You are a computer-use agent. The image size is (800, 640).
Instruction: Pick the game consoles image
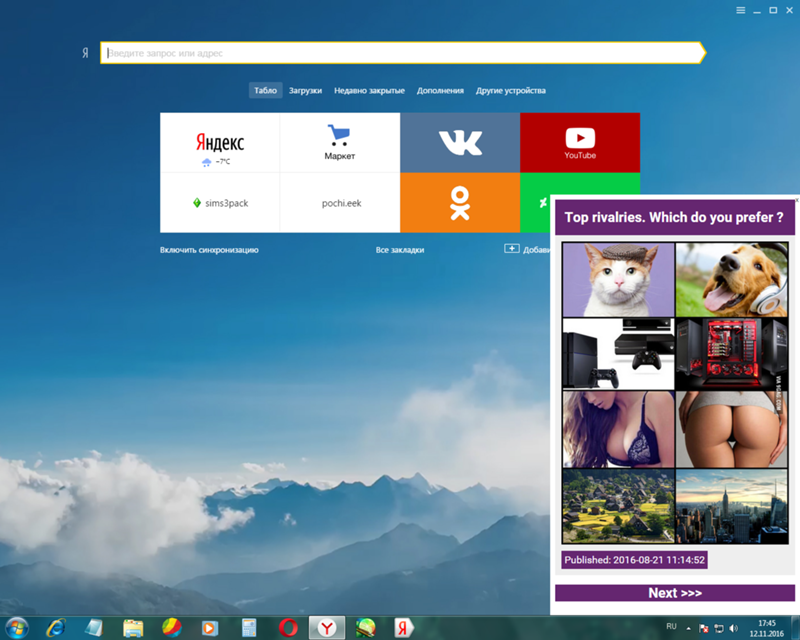618,354
